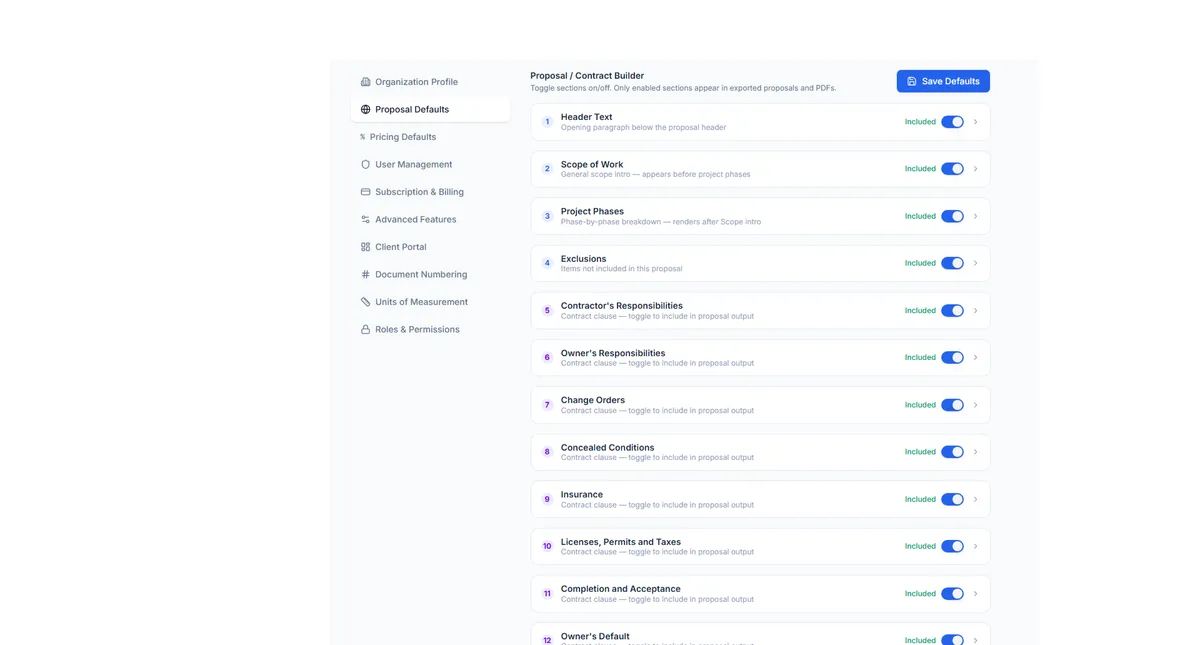Click the number 9 badge for Insurance
Screen dimensions: 1200x645
click(547, 499)
